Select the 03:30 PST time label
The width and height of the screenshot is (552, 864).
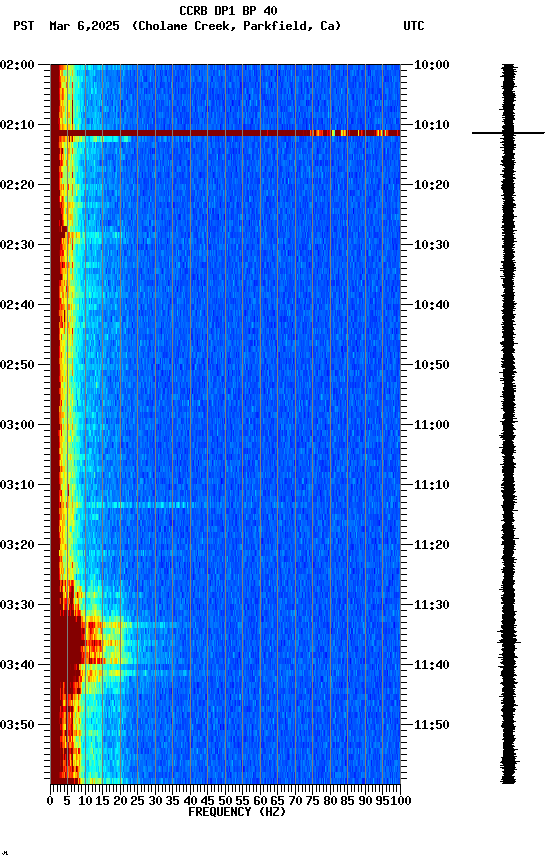coord(17,606)
